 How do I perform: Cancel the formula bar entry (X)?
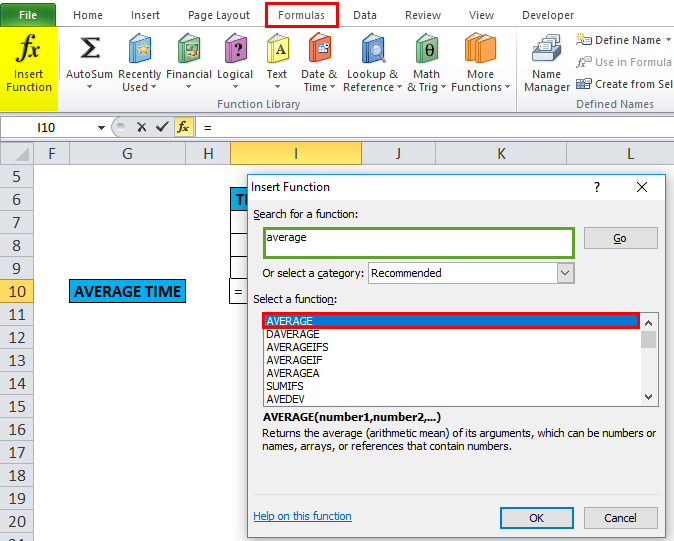click(x=141, y=127)
